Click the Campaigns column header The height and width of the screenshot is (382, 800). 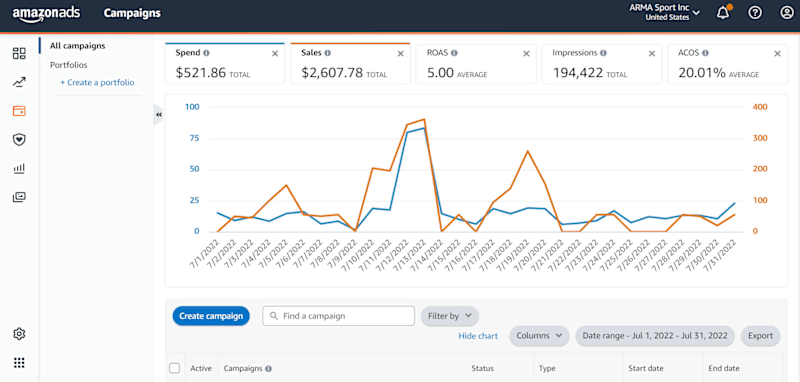click(243, 368)
